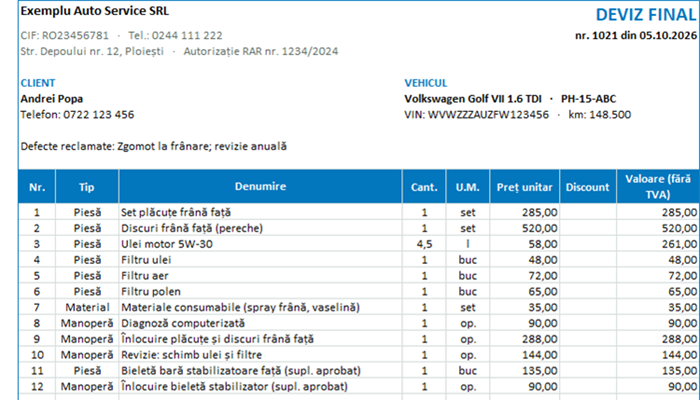Viewport: 700px width, 400px height.
Task: Click the 'VEHICUL' heading
Action: (425, 83)
